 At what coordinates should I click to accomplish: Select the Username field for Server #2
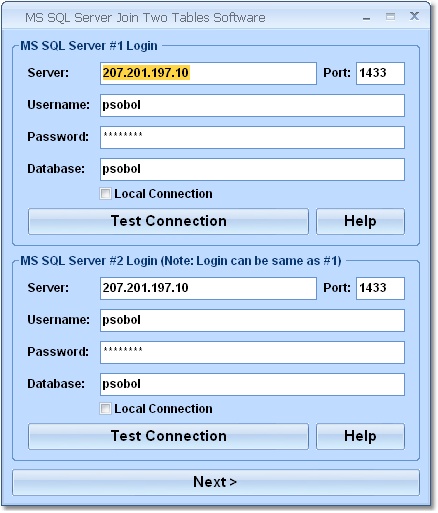pos(252,320)
